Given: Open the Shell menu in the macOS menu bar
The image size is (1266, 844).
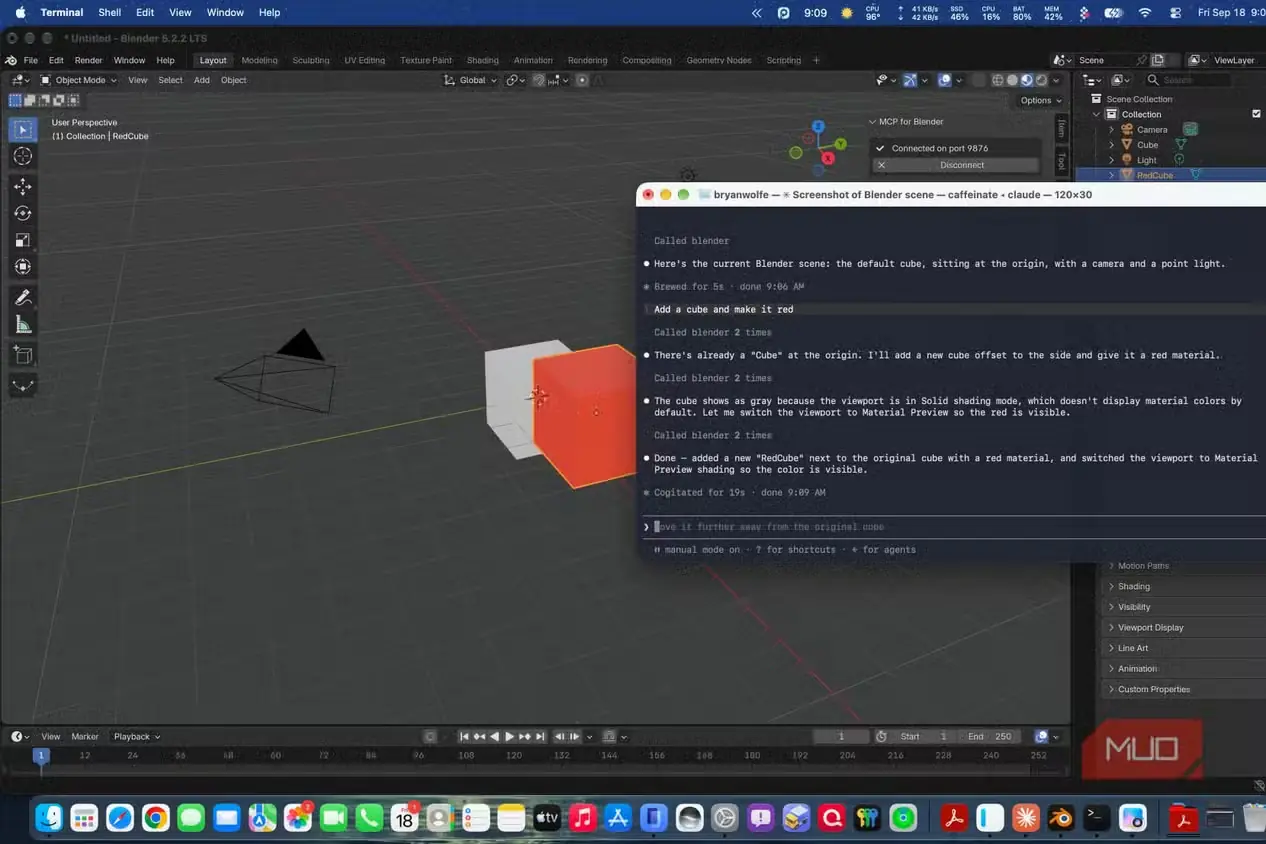Looking at the screenshot, I should (110, 12).
